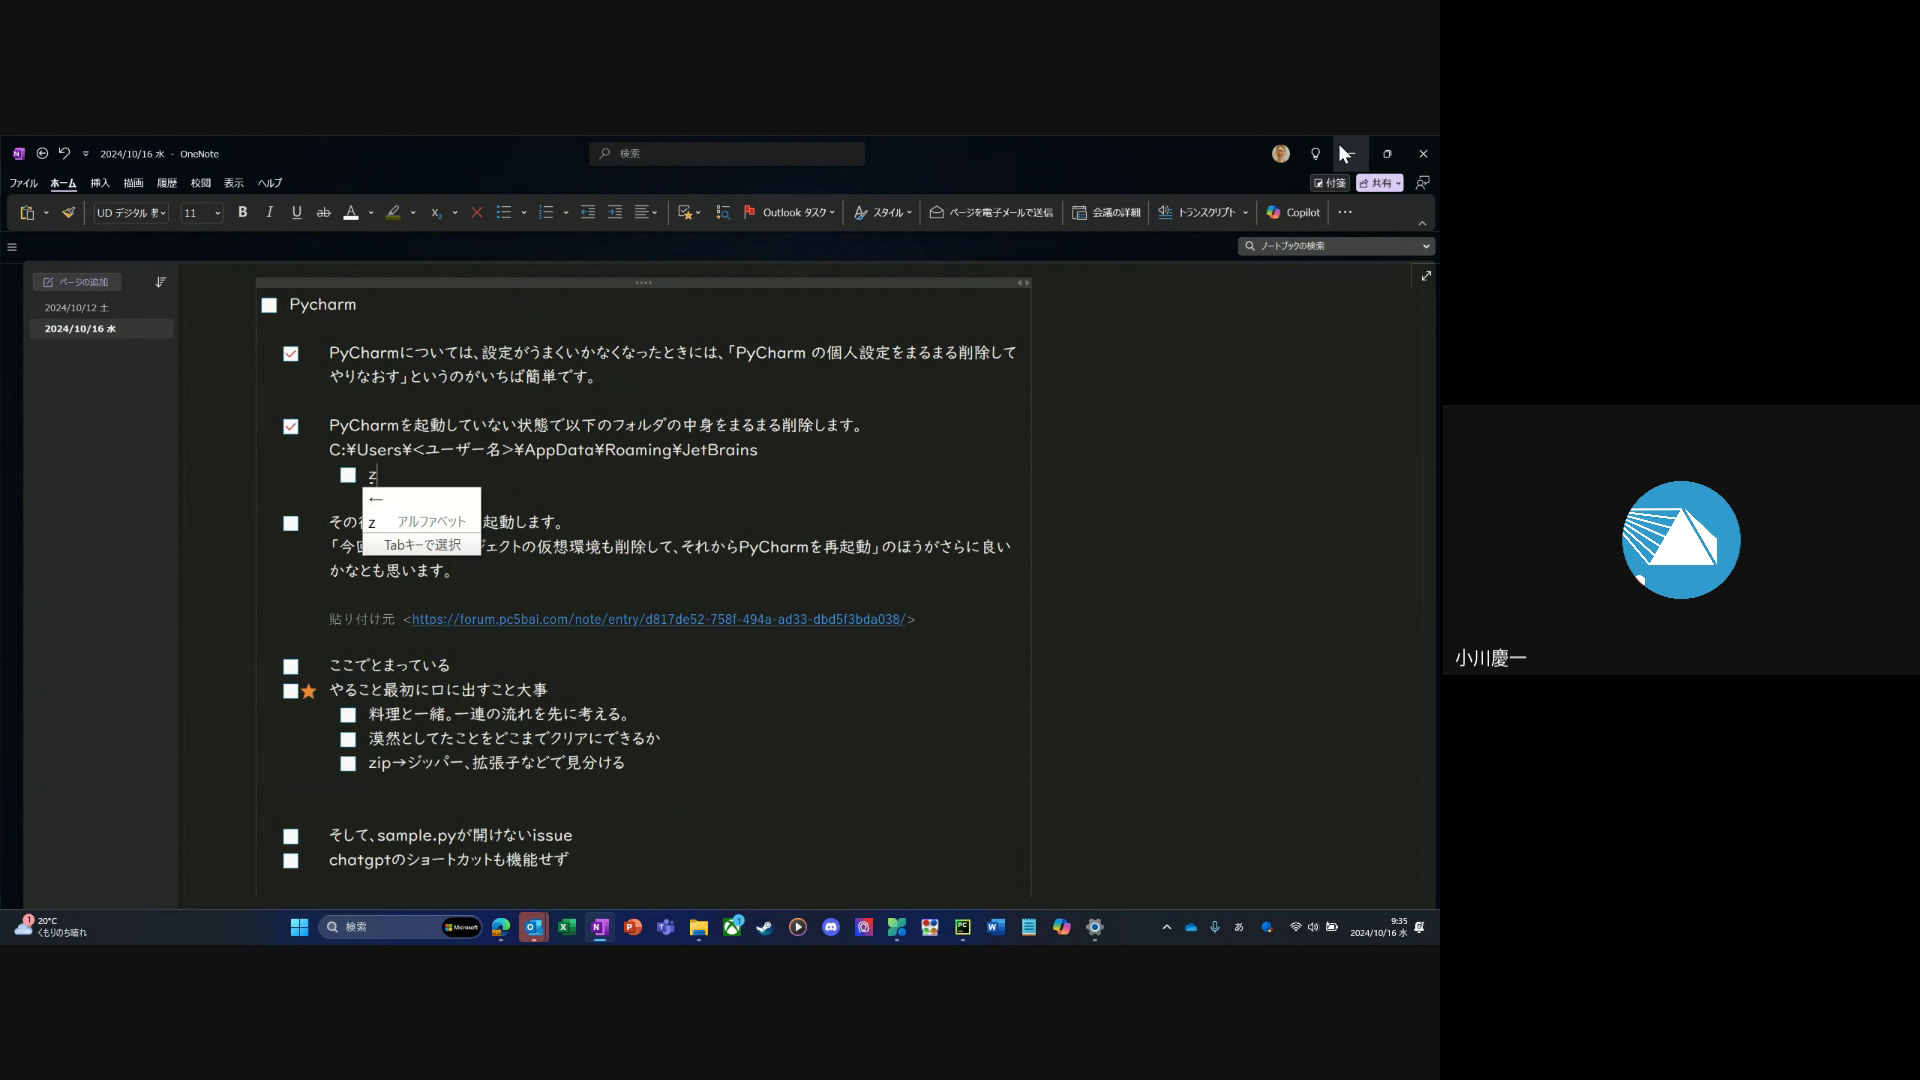Image resolution: width=1920 pixels, height=1080 pixels.
Task: Click the ページの追加 button
Action: point(77,282)
